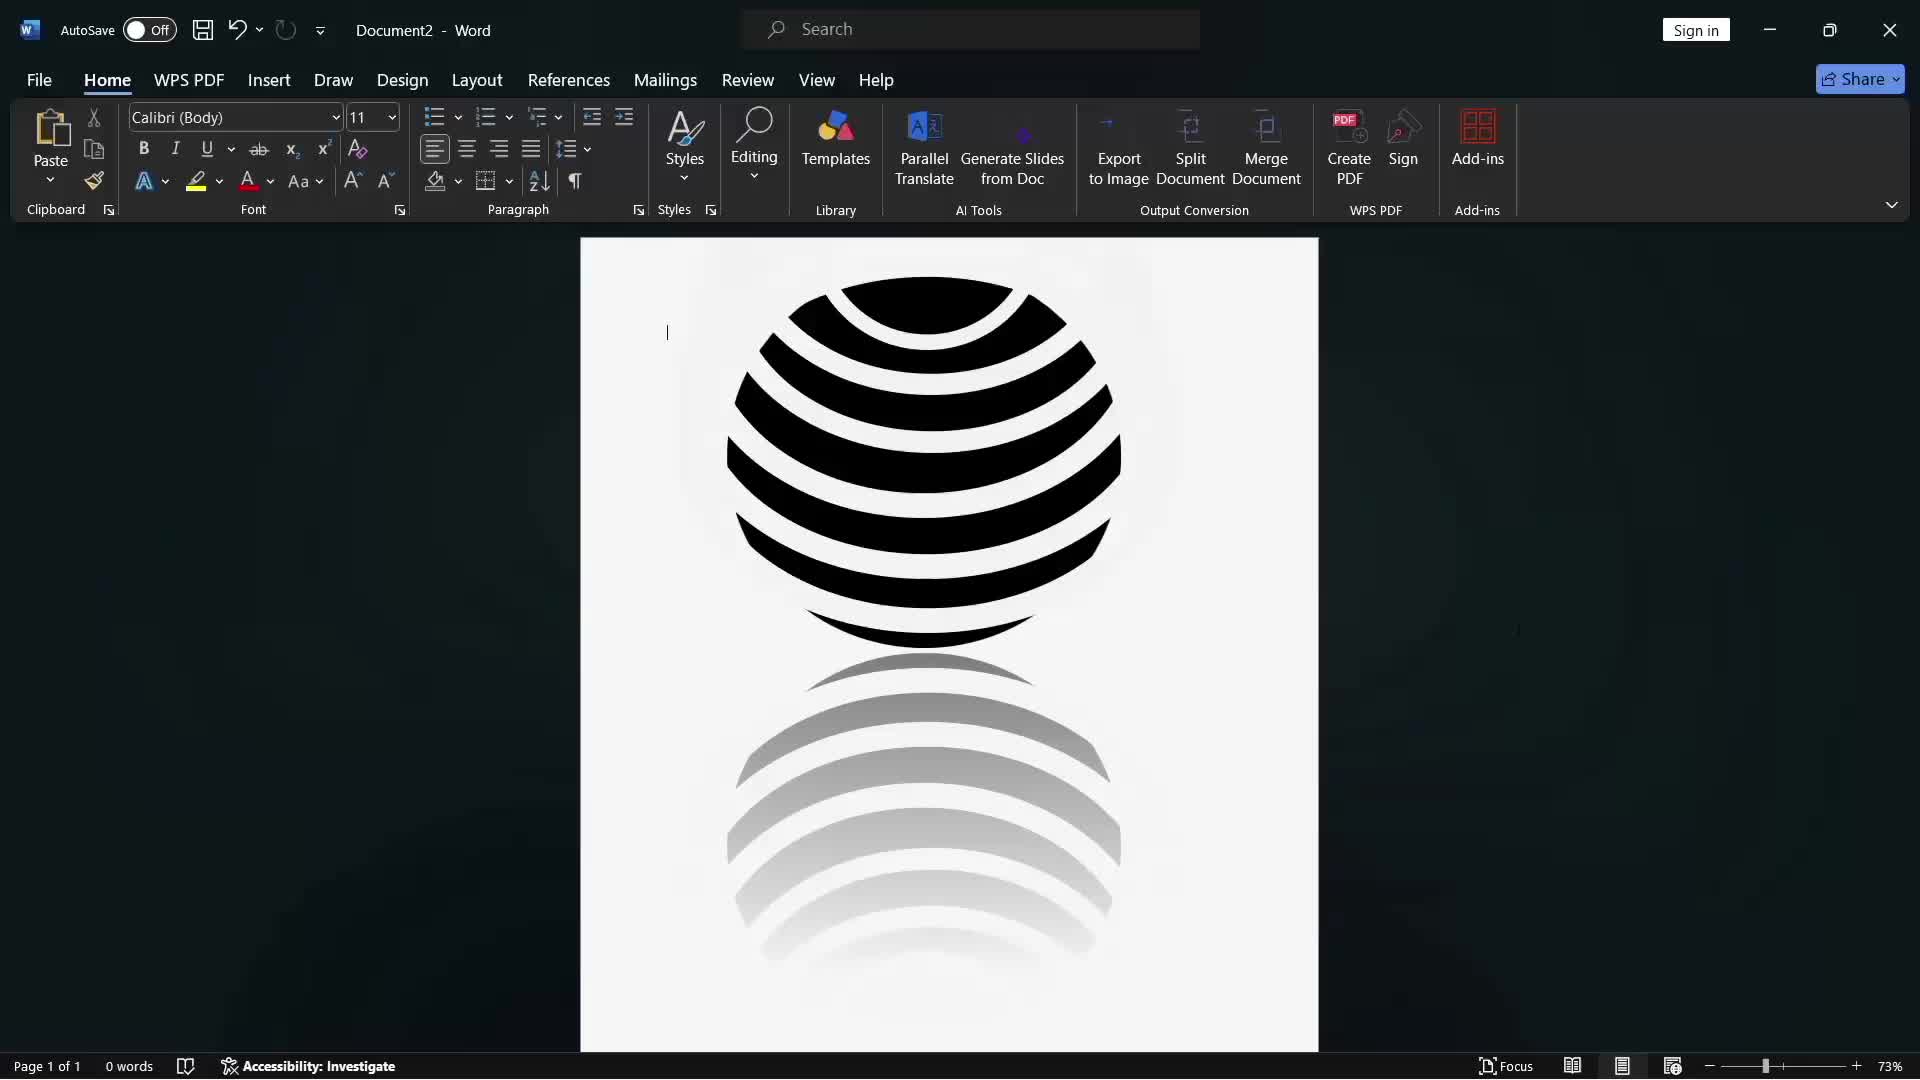Viewport: 1920px width, 1080px height.
Task: Click the Increase Indent icon
Action: 624,117
